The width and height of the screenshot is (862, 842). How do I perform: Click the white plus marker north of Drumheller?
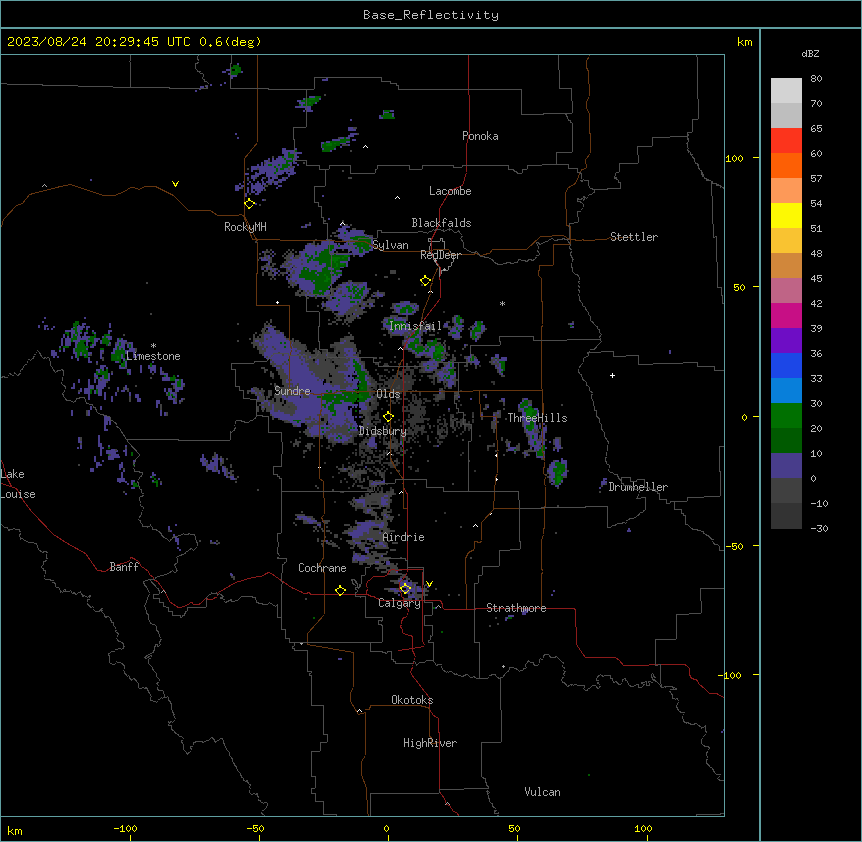[x=612, y=375]
